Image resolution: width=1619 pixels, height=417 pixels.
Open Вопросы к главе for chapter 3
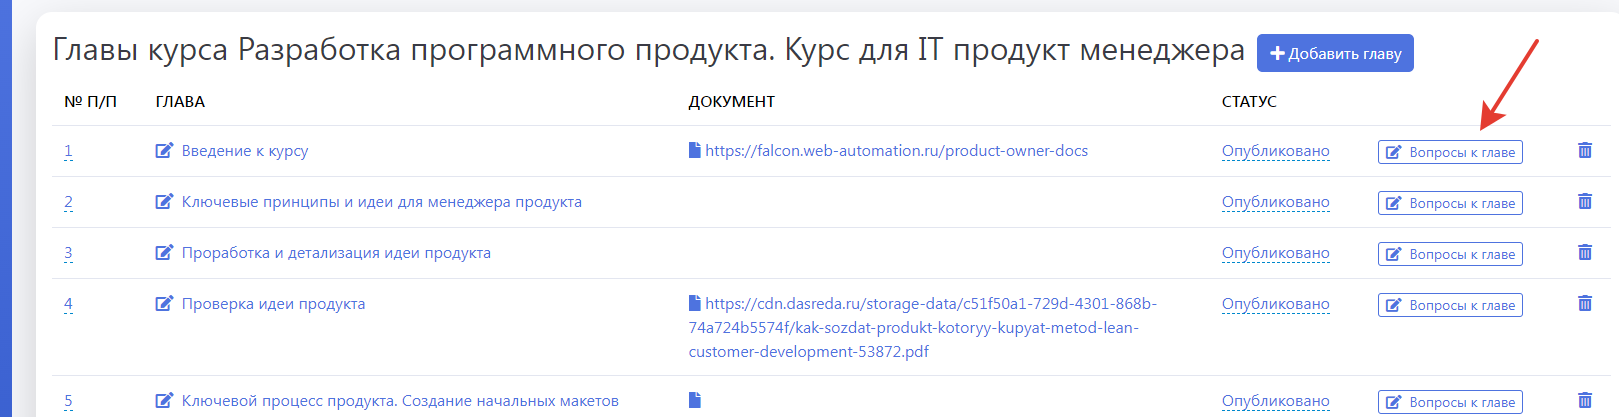pyautogui.click(x=1450, y=254)
